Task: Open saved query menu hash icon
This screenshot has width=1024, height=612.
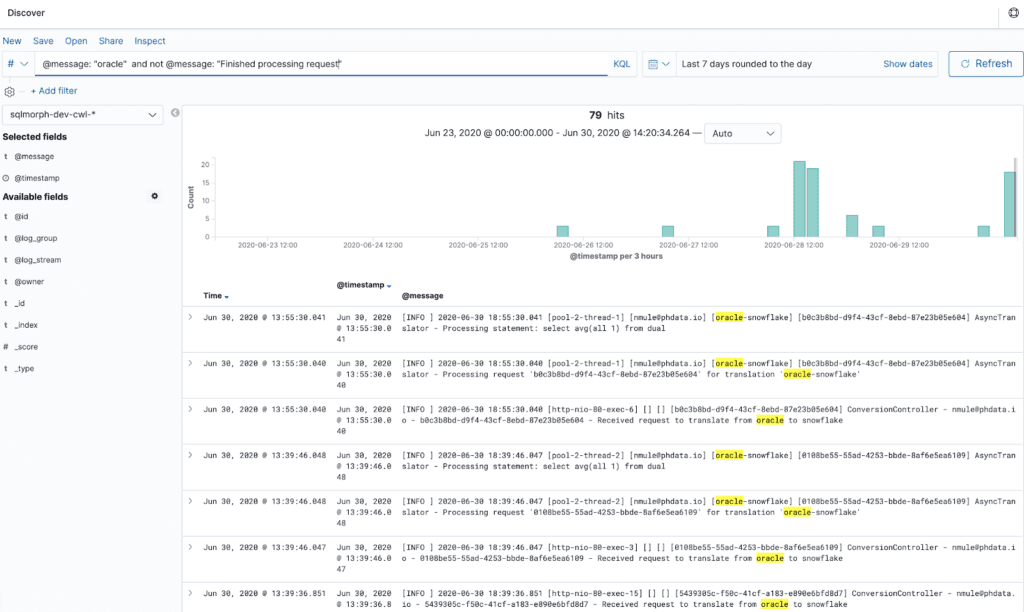Action: click(x=17, y=64)
